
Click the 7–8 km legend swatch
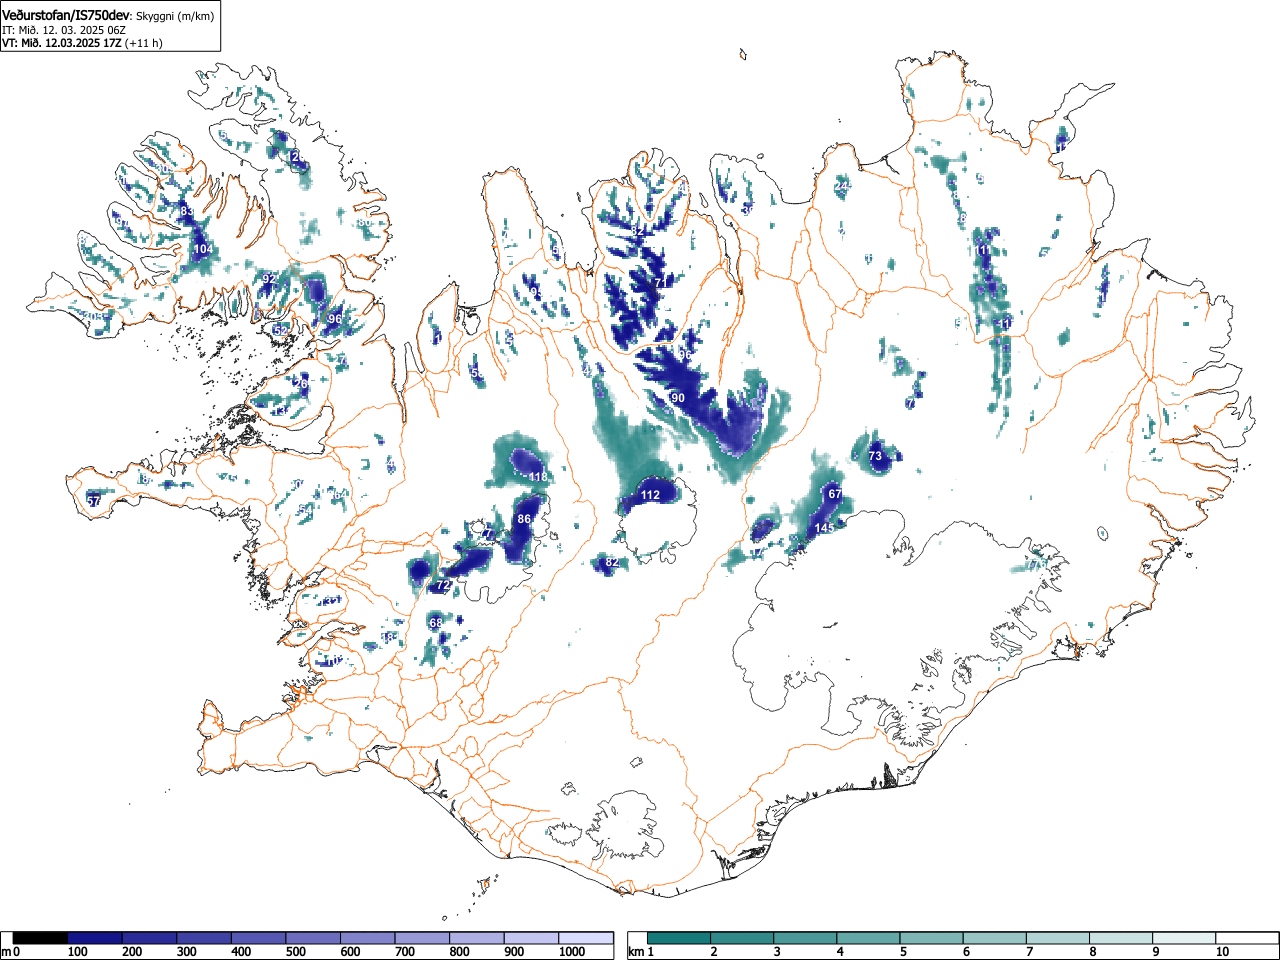[1060, 938]
